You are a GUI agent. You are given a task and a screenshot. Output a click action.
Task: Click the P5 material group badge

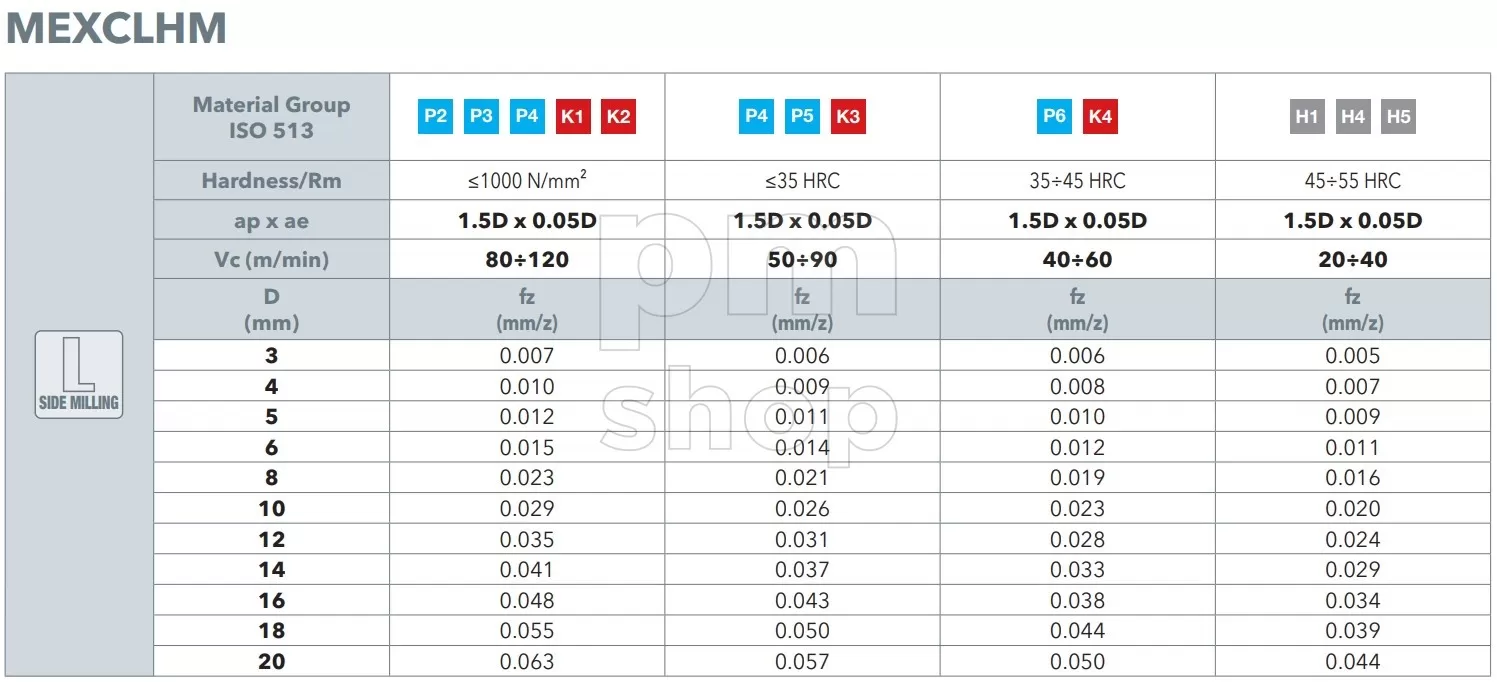click(802, 116)
